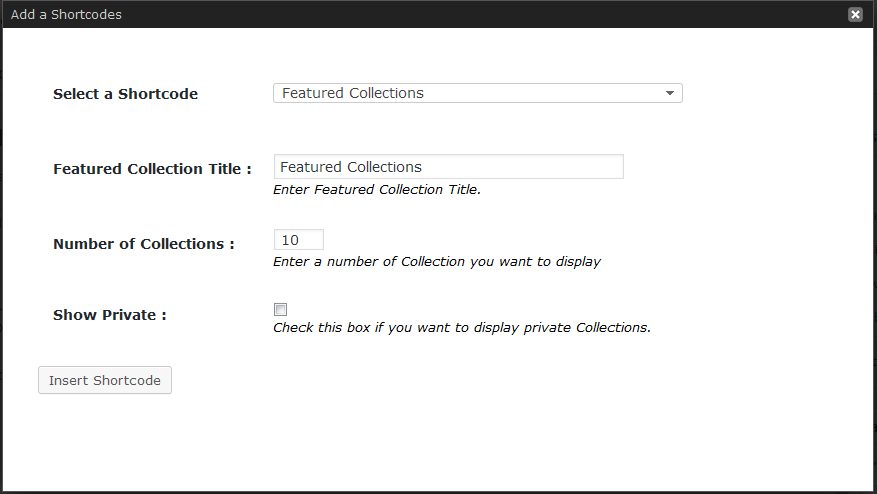Close the Add a Shortcodes dialog

click(x=855, y=15)
